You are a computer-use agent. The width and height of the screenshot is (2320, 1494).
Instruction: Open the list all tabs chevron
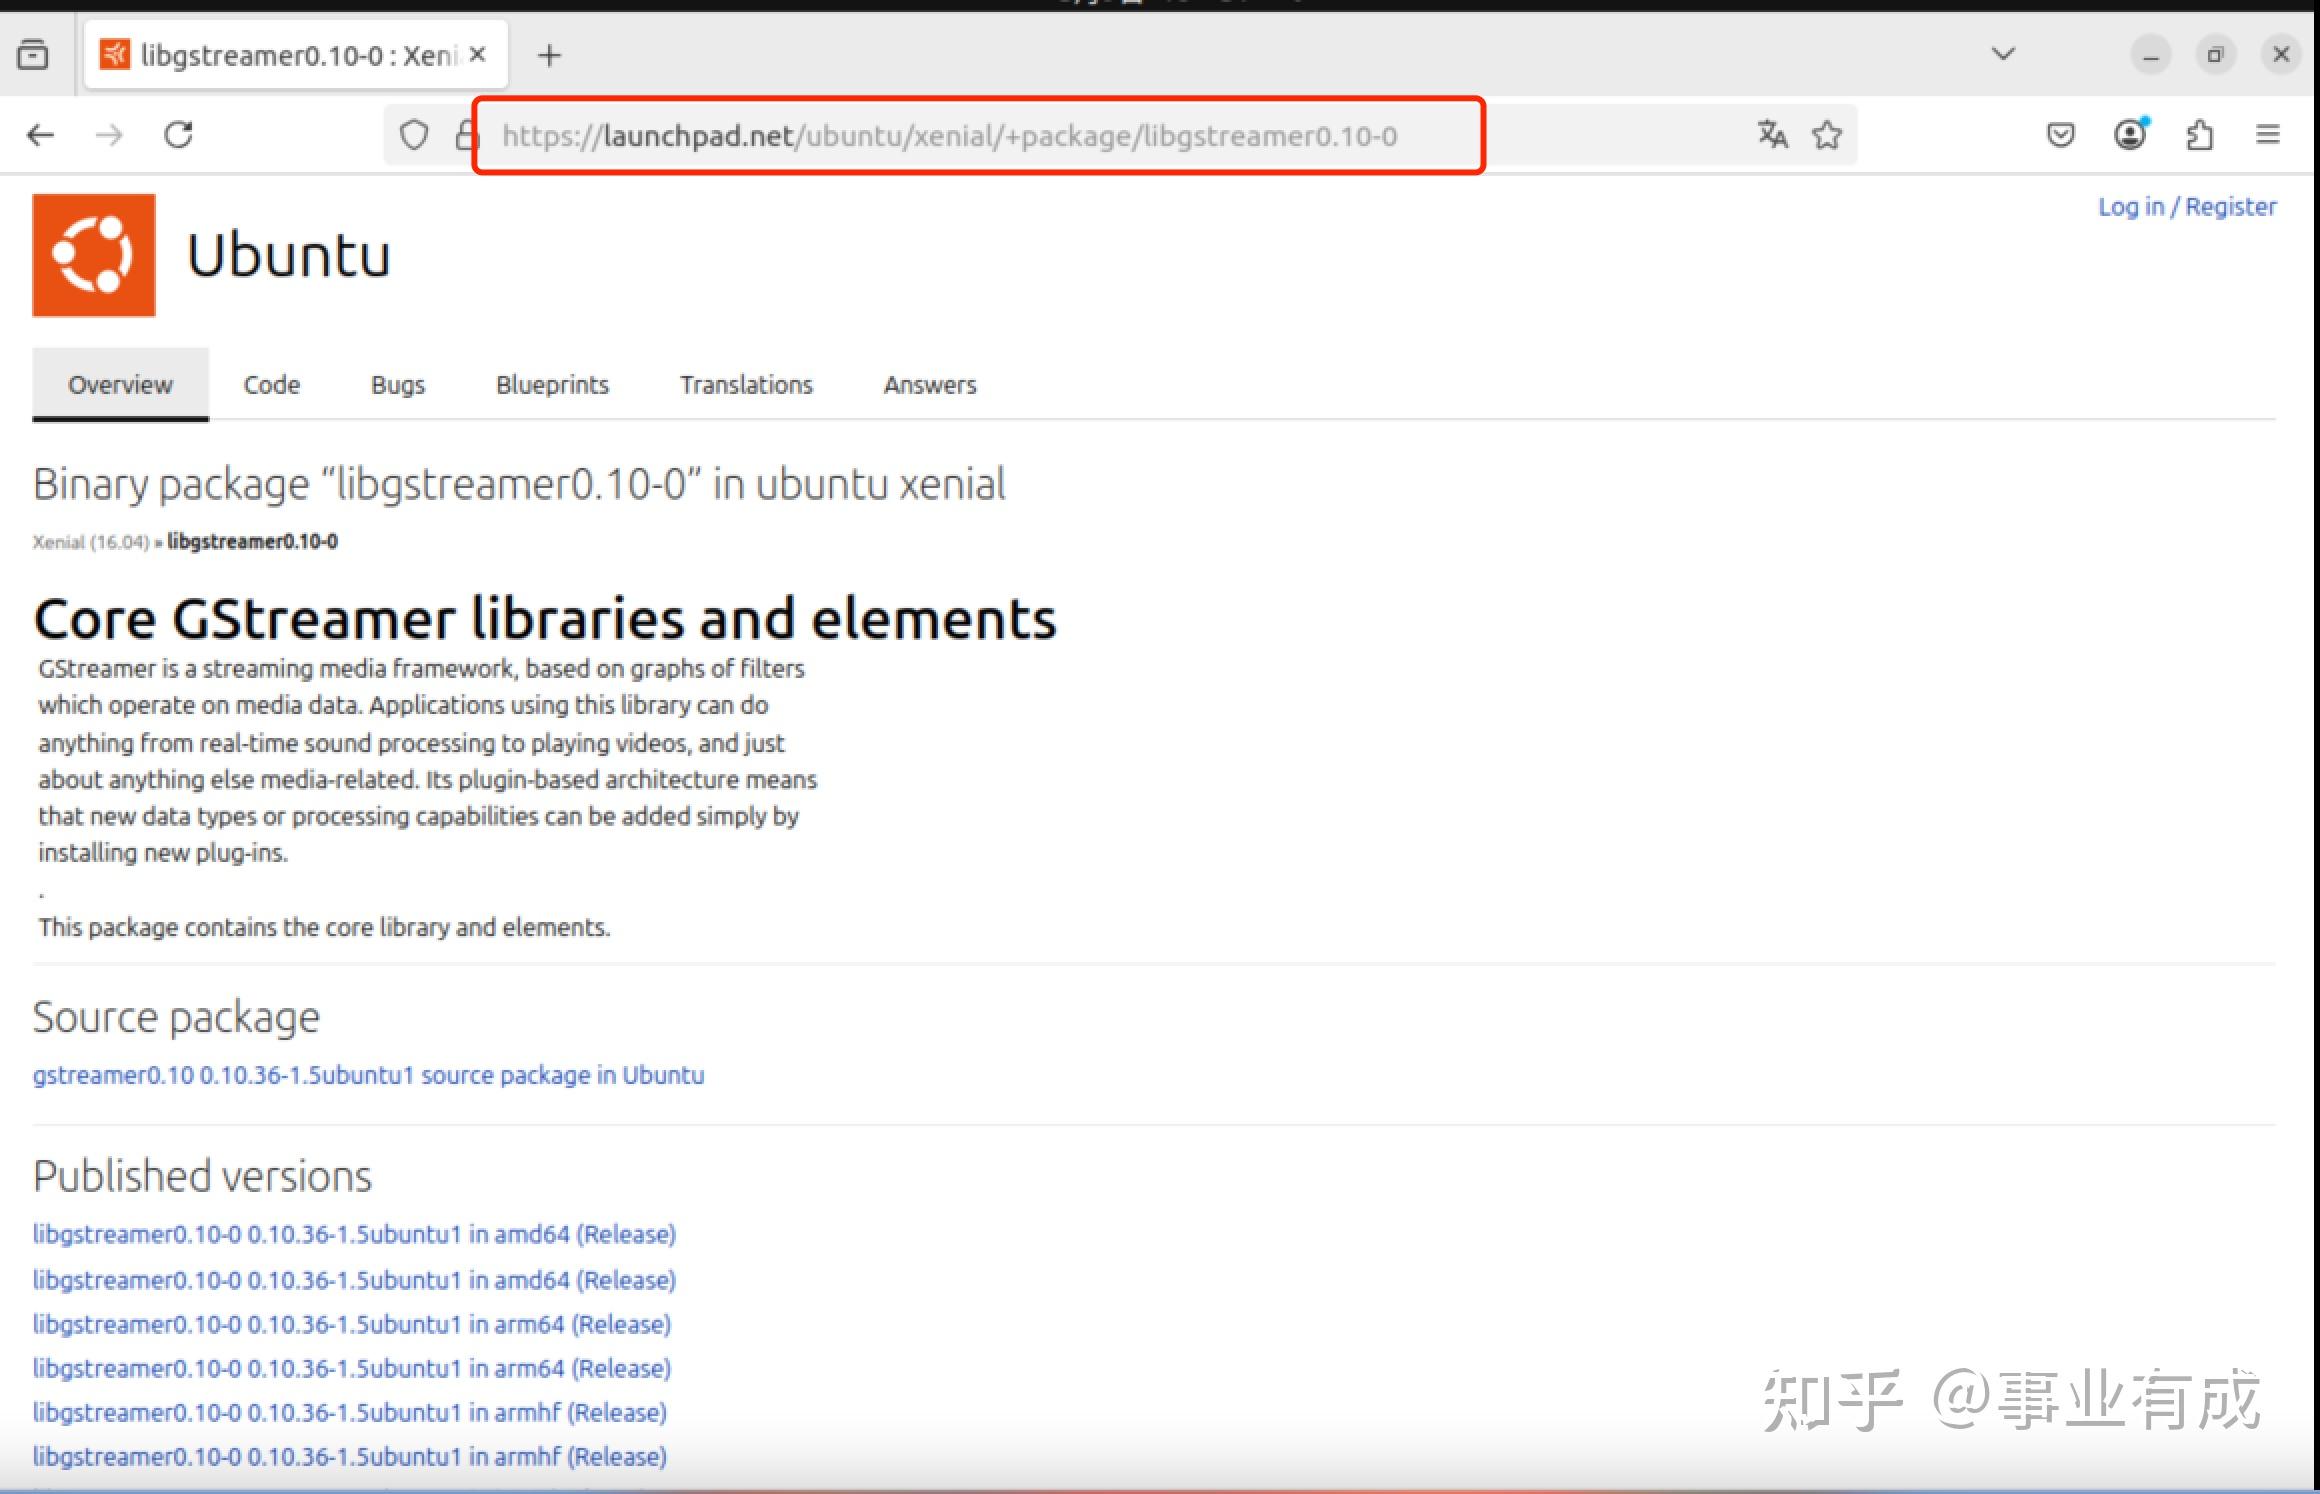2003,55
